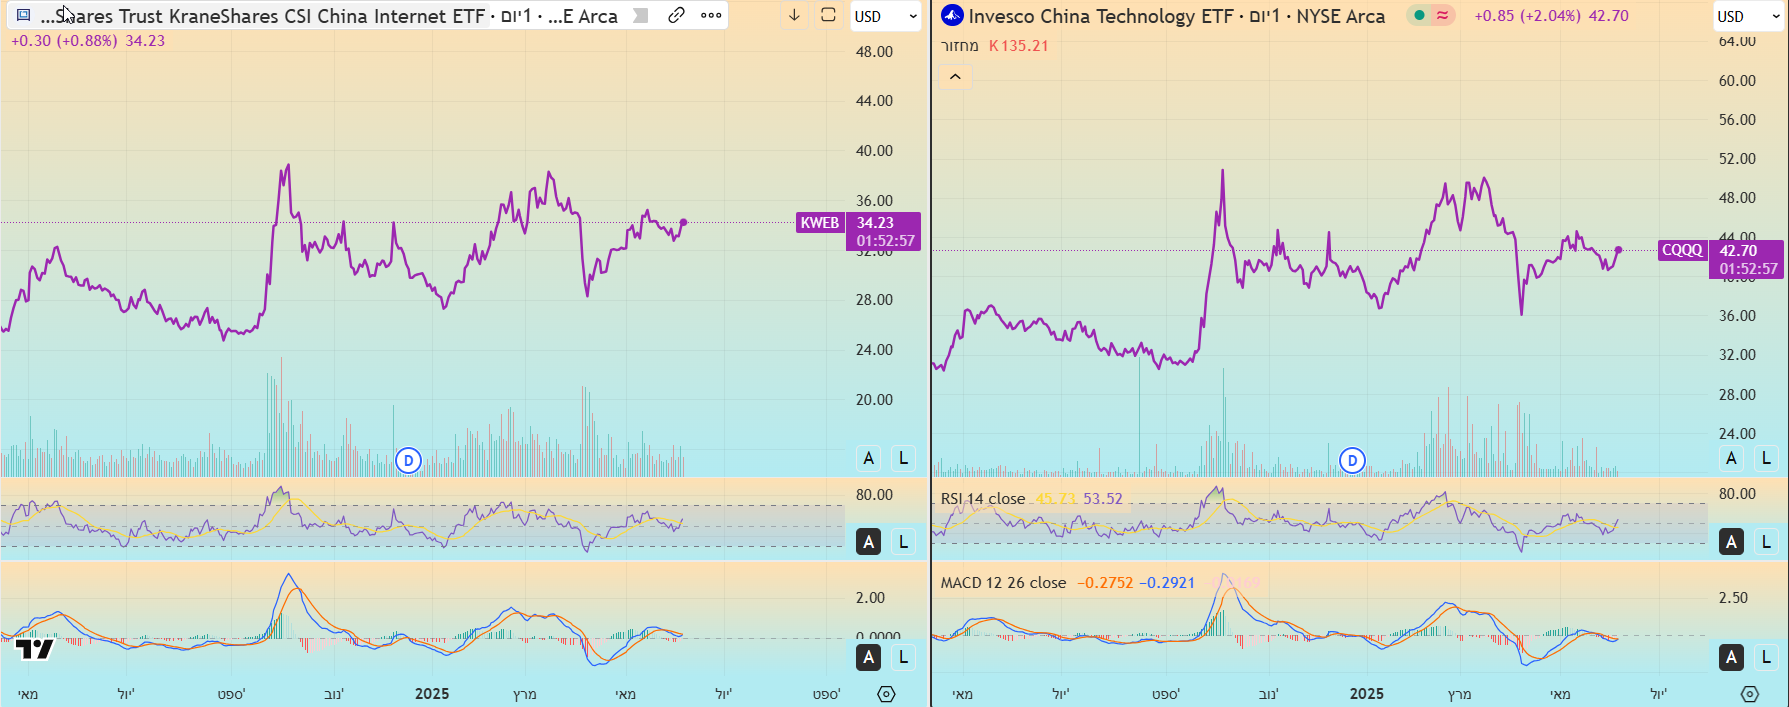This screenshot has width=1789, height=707.
Task: Toggle auto scale A on CQQQ MACD pane
Action: (1731, 657)
